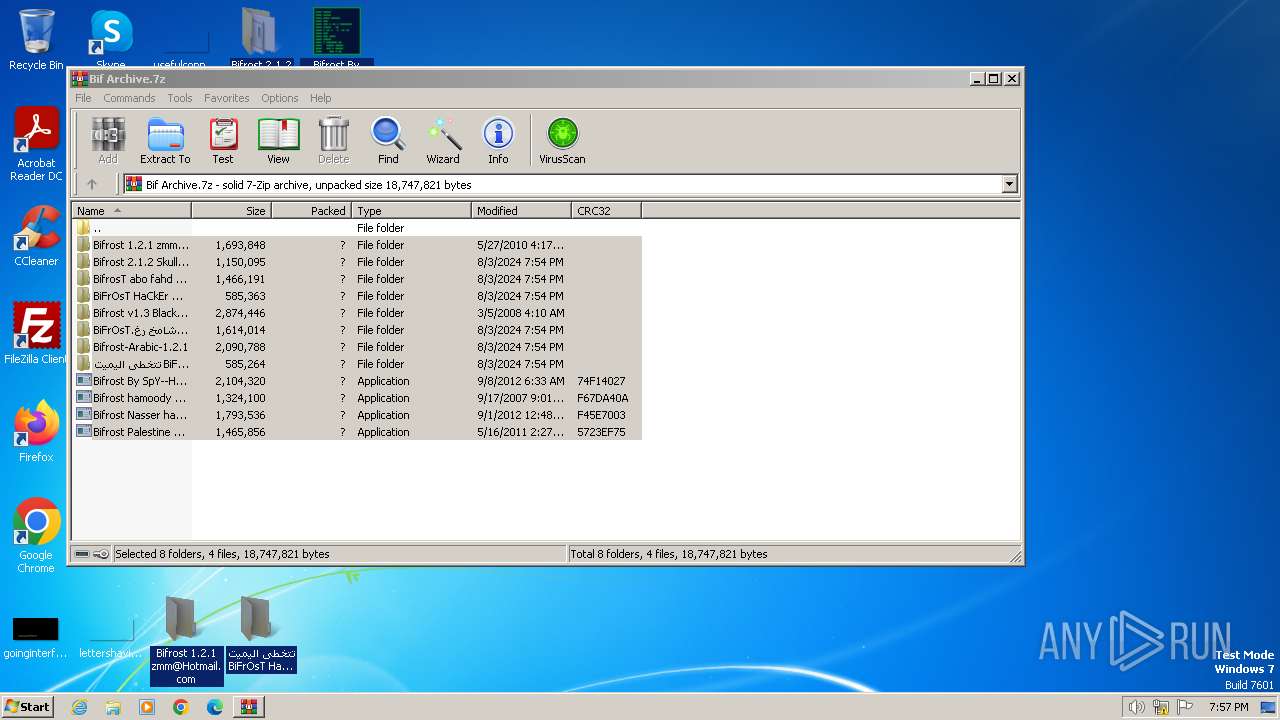Open Internet Explorer from taskbar
1280x720 pixels.
(x=79, y=707)
